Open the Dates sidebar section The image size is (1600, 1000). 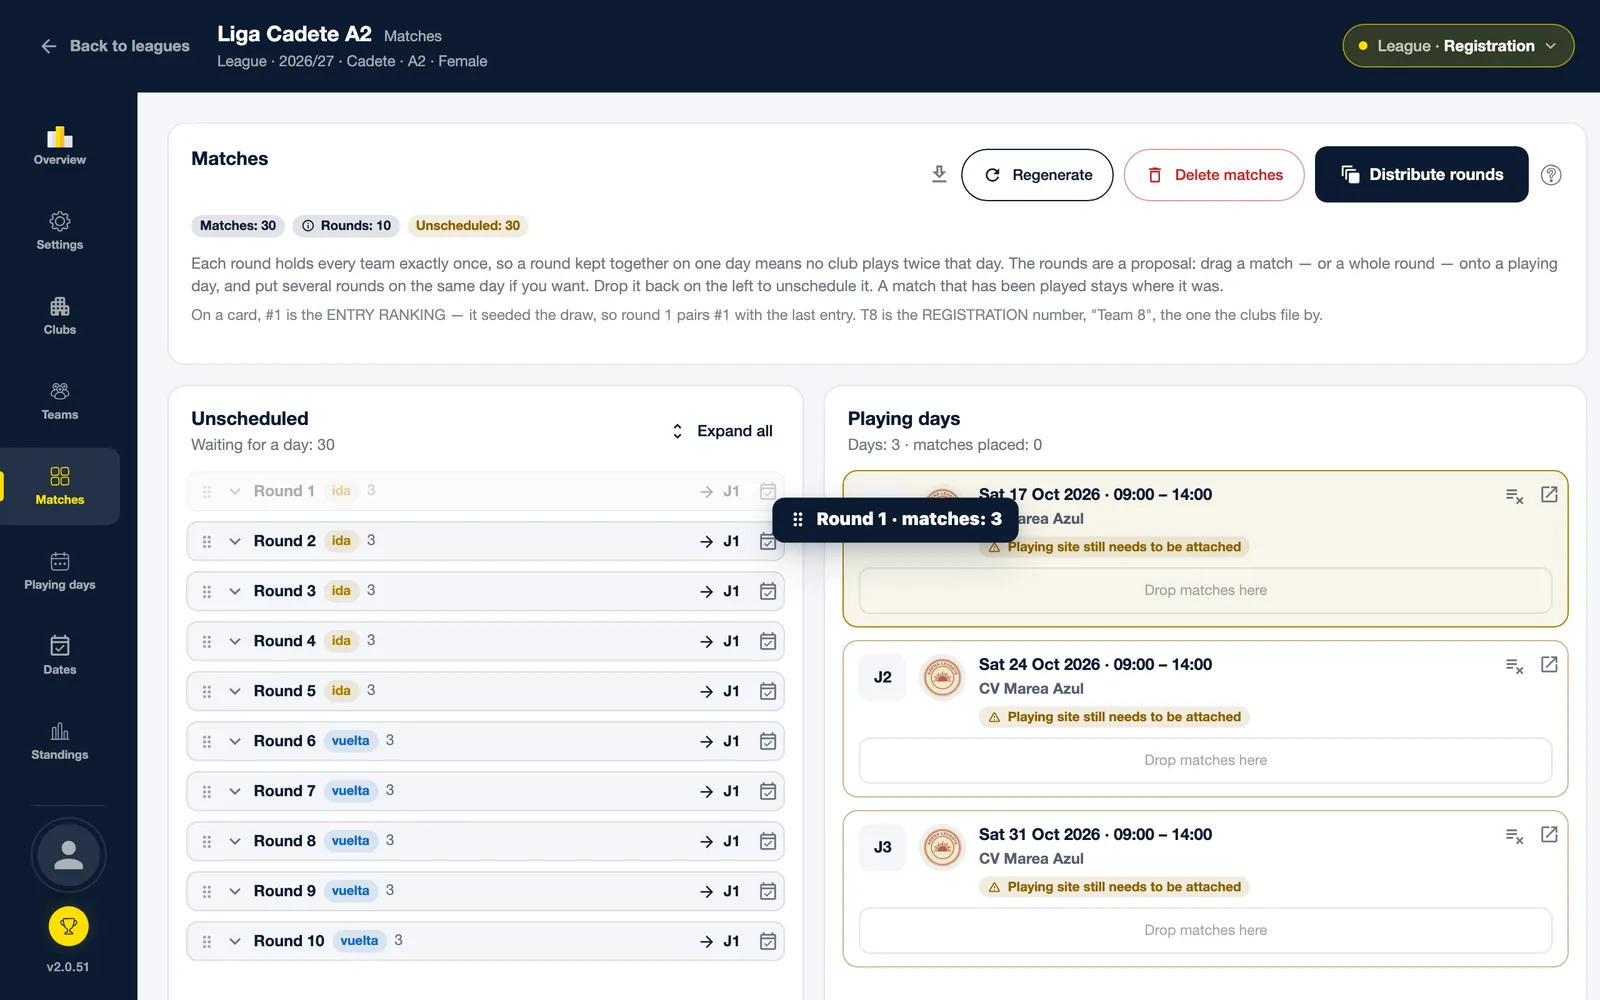click(60, 656)
